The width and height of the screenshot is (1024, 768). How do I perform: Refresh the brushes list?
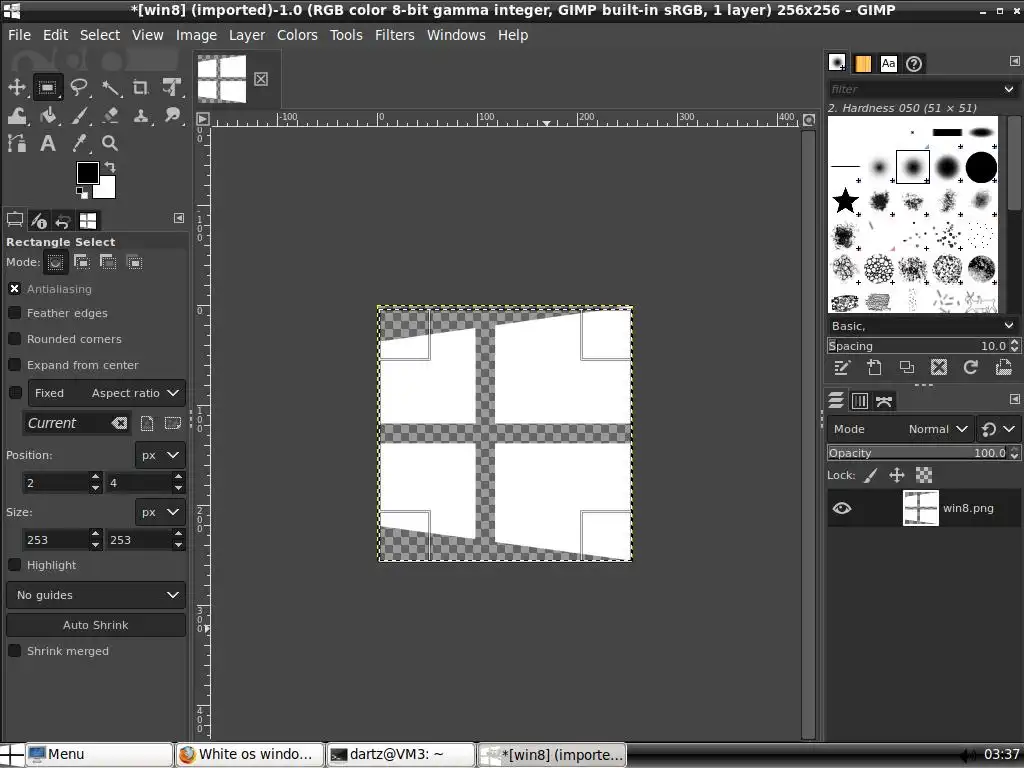pyautogui.click(x=970, y=367)
